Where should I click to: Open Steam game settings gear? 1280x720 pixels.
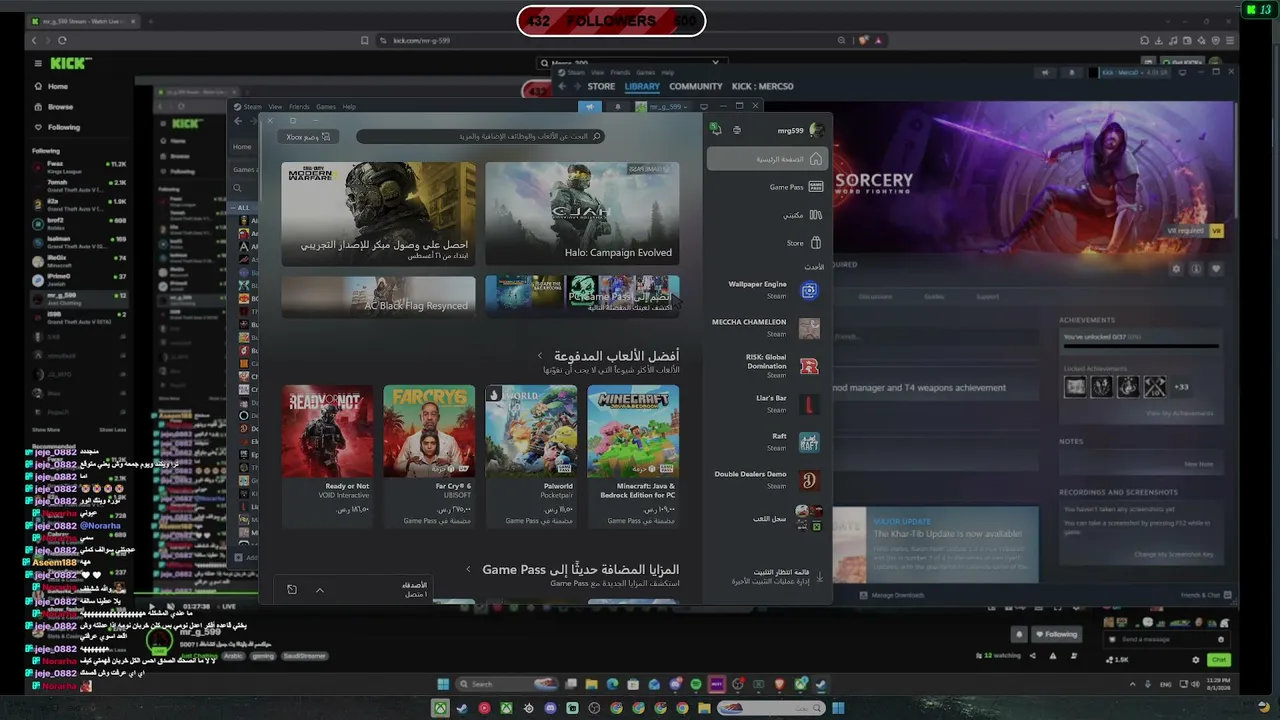(1176, 269)
